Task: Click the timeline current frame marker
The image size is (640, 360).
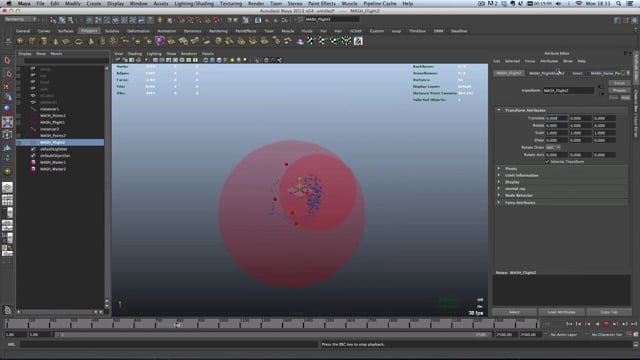Action: (x=178, y=324)
